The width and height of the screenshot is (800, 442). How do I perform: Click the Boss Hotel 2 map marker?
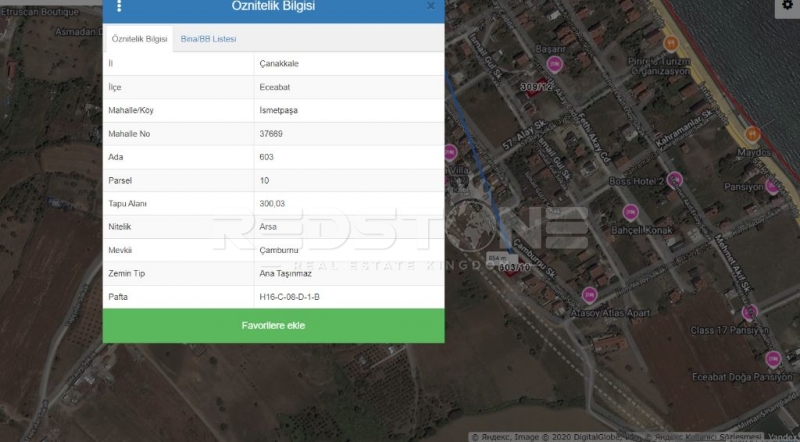tap(674, 180)
